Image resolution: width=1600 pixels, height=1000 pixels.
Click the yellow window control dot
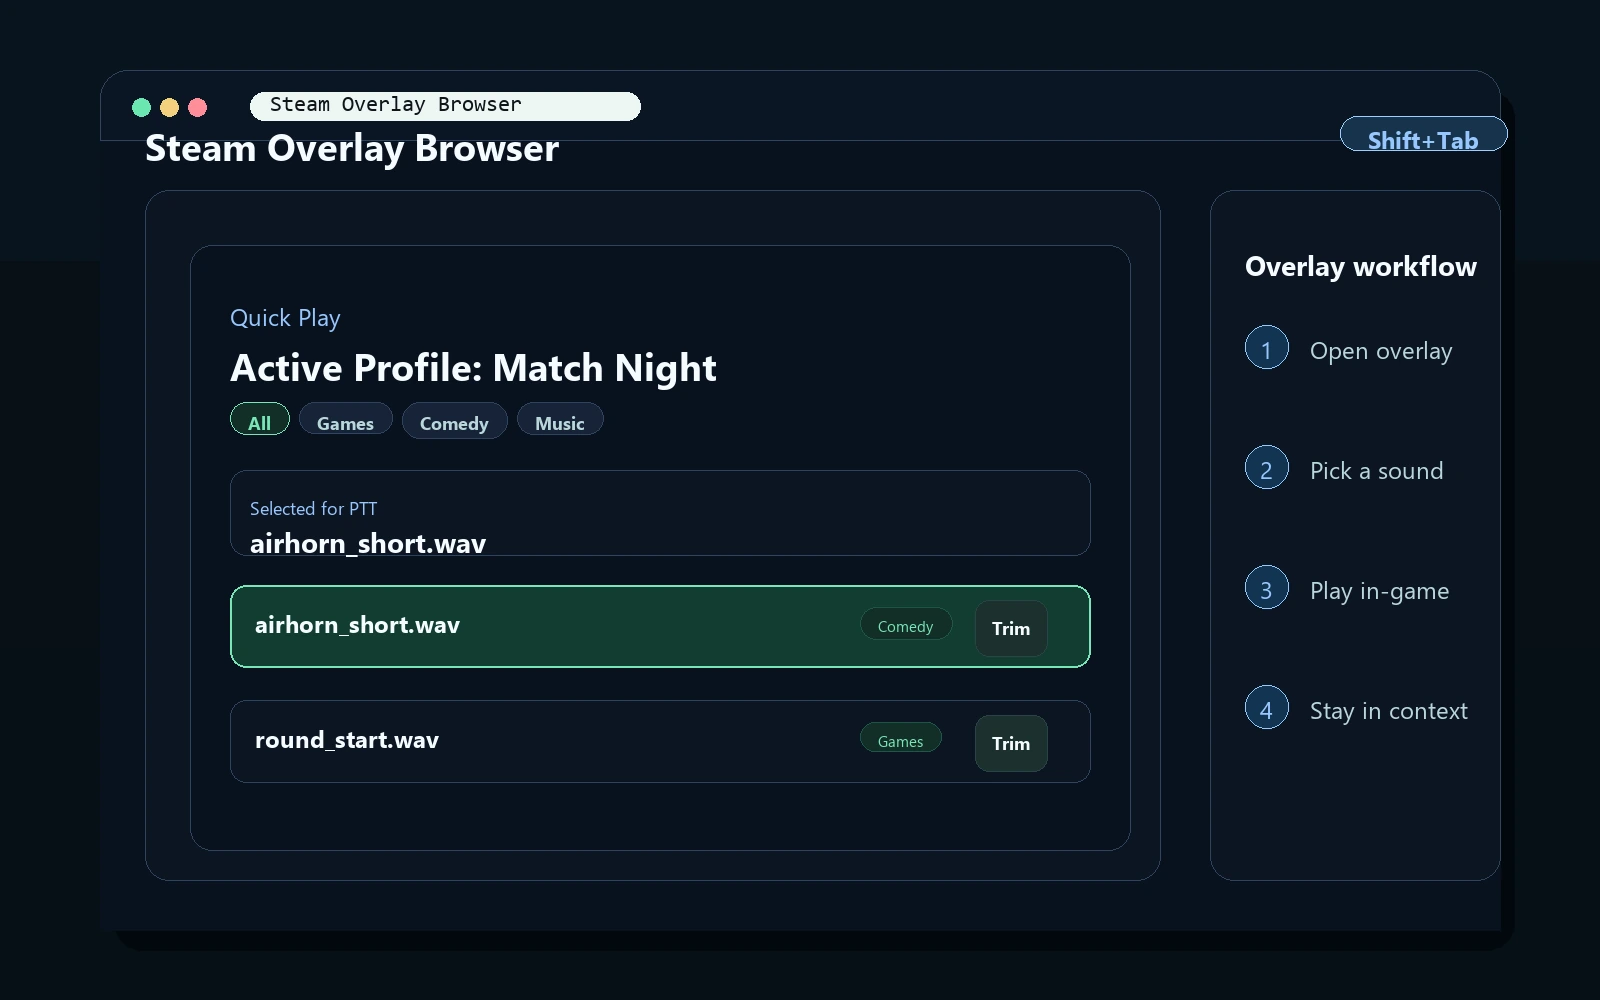tap(169, 107)
